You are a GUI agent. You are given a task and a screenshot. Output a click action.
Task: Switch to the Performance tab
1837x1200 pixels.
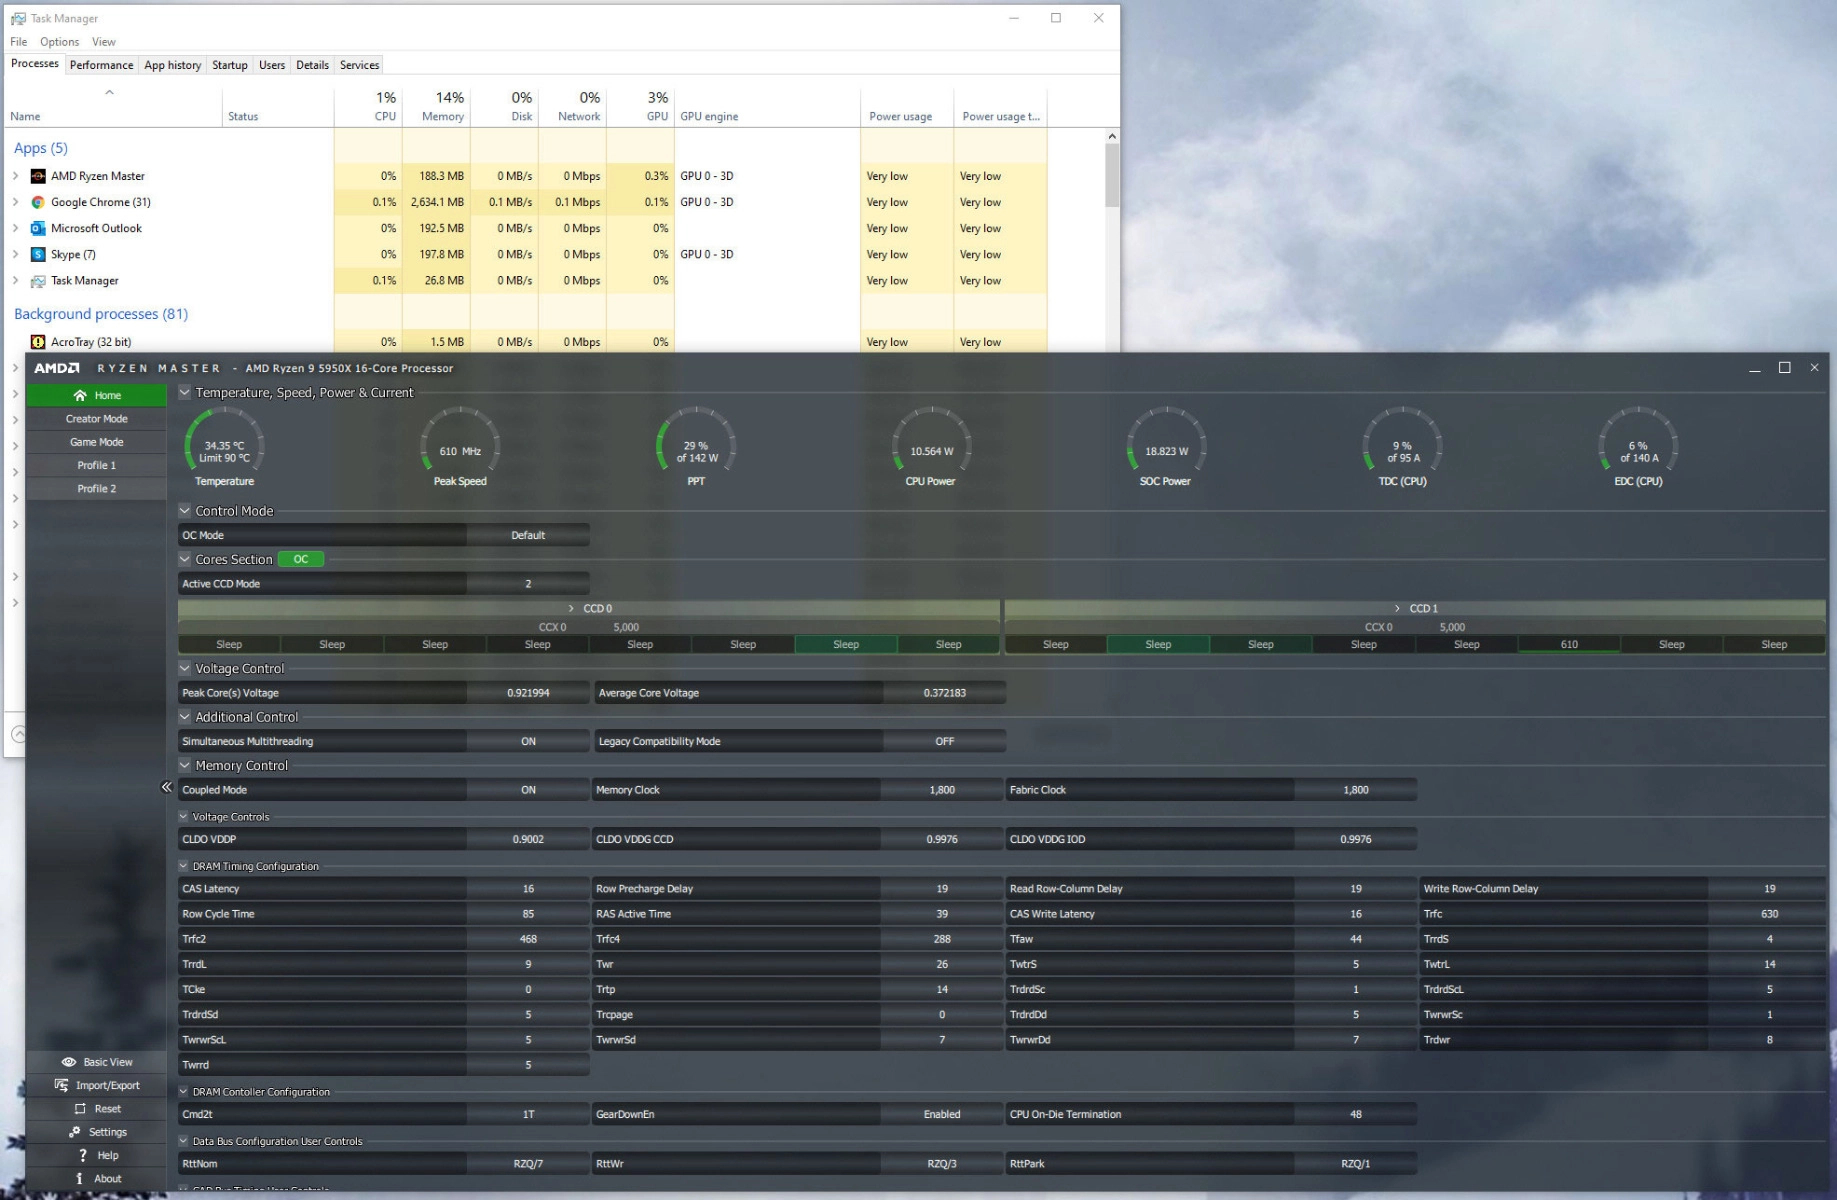pos(101,65)
